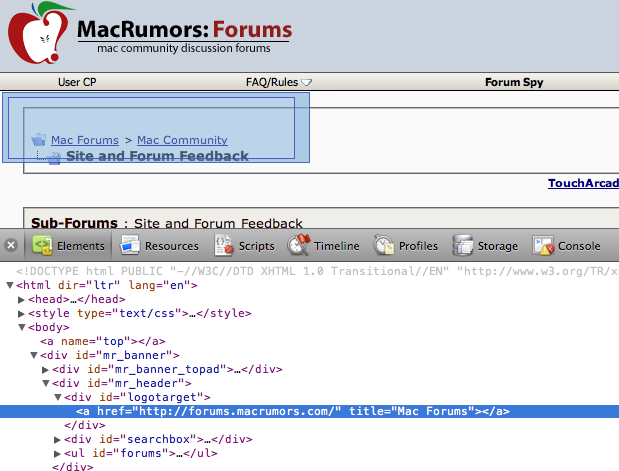
Task: Expand the style type="text/css" node
Action: tap(21, 313)
